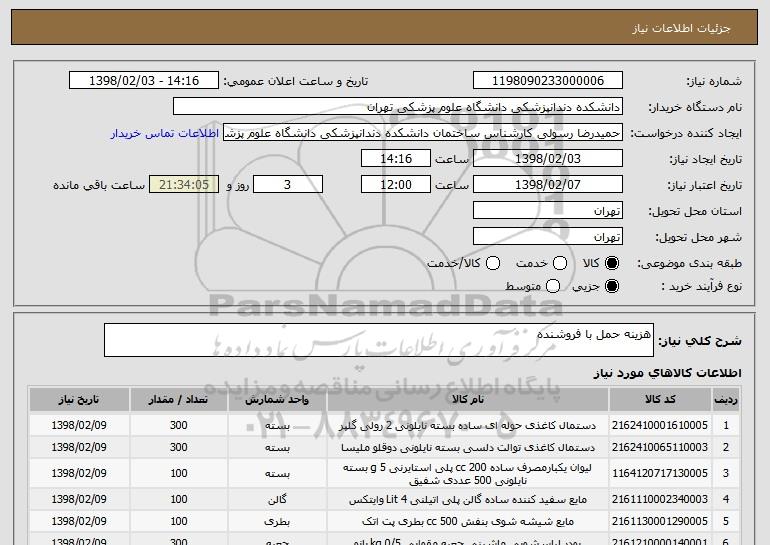Click date 1398/02/09 in row 1
The height and width of the screenshot is (545, 770).
[x=79, y=425]
